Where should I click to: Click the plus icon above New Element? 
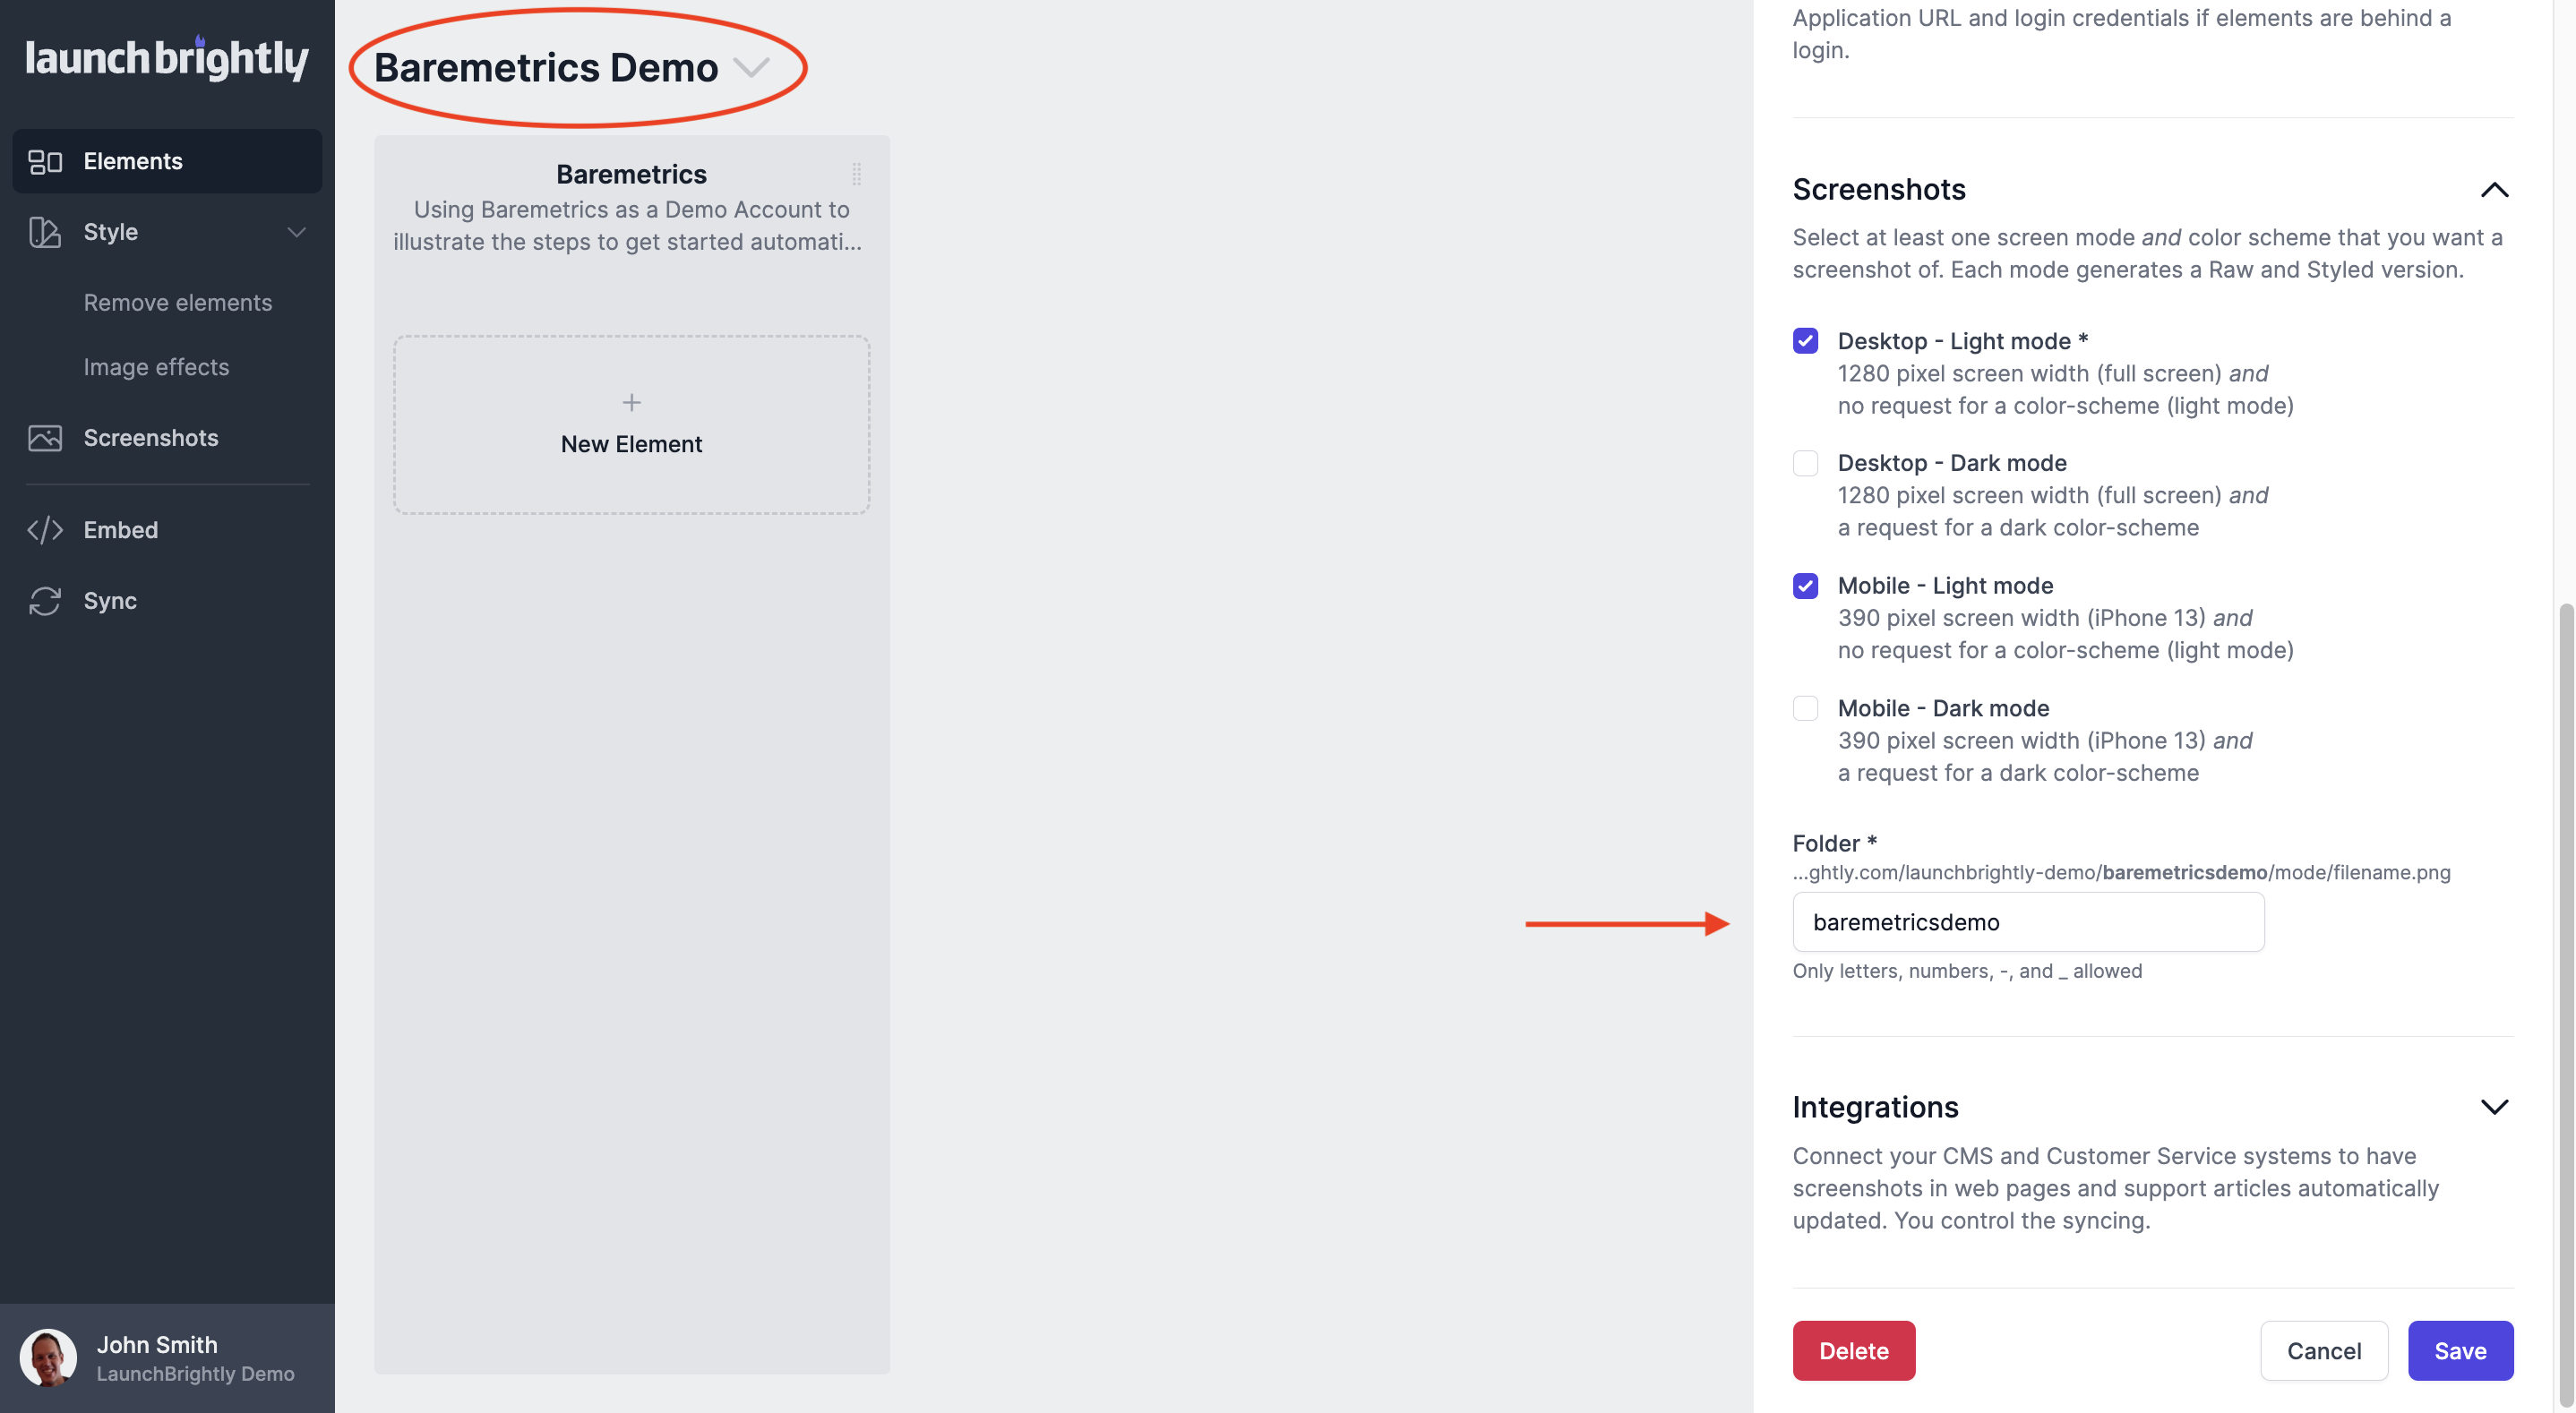pos(631,403)
